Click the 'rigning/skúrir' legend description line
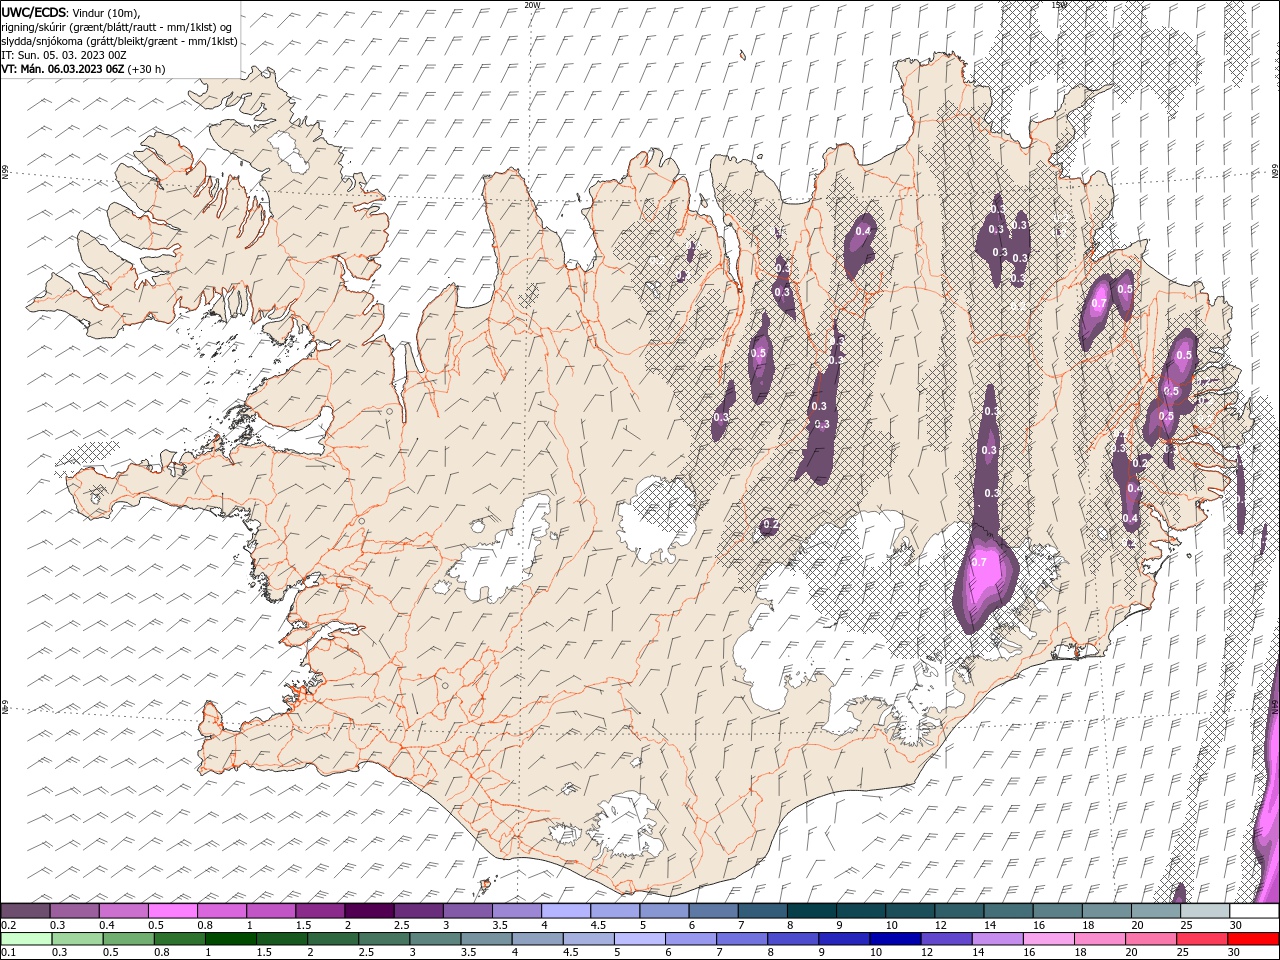1280x960 pixels. click(x=117, y=27)
